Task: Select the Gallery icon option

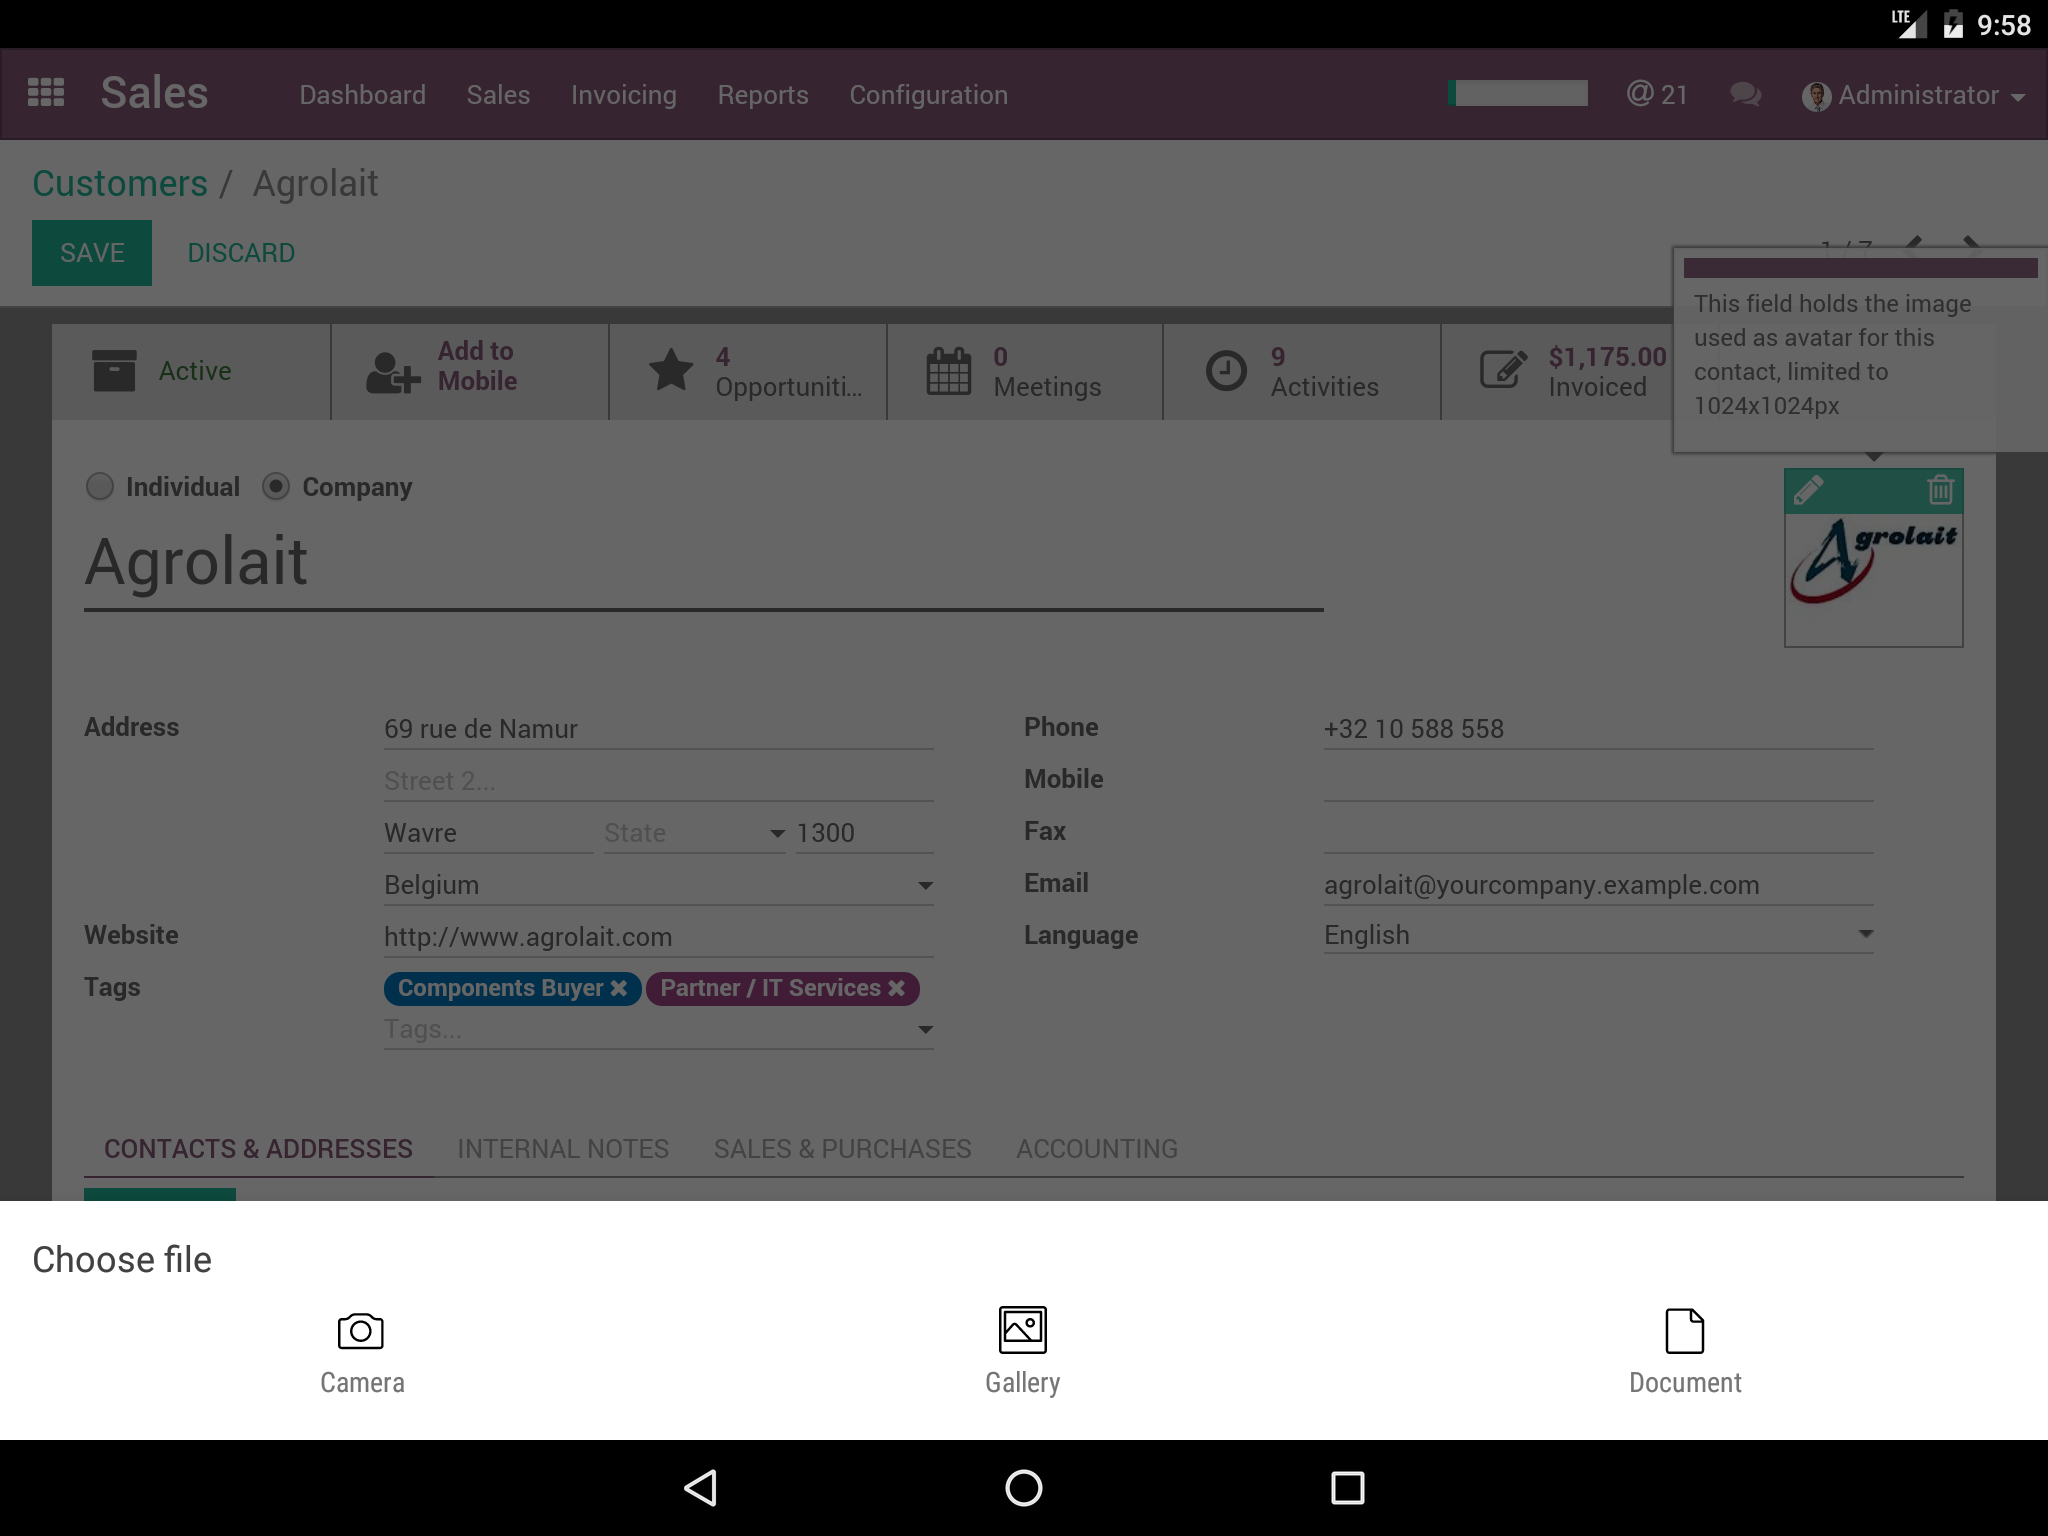Action: pos(1022,1331)
